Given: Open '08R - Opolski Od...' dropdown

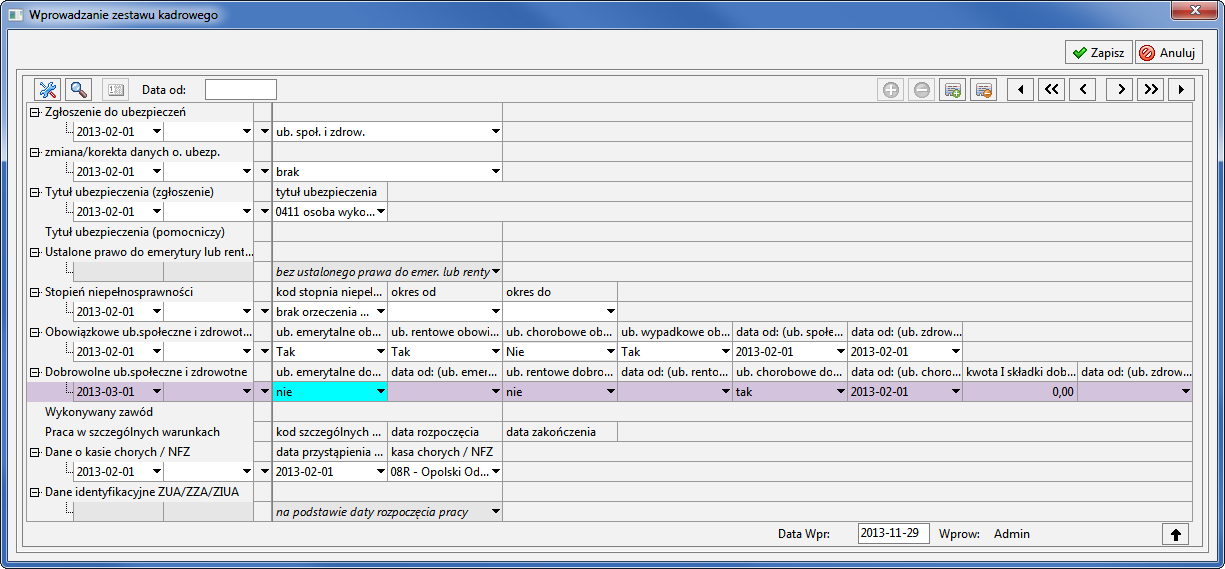Looking at the screenshot, I should click(495, 472).
